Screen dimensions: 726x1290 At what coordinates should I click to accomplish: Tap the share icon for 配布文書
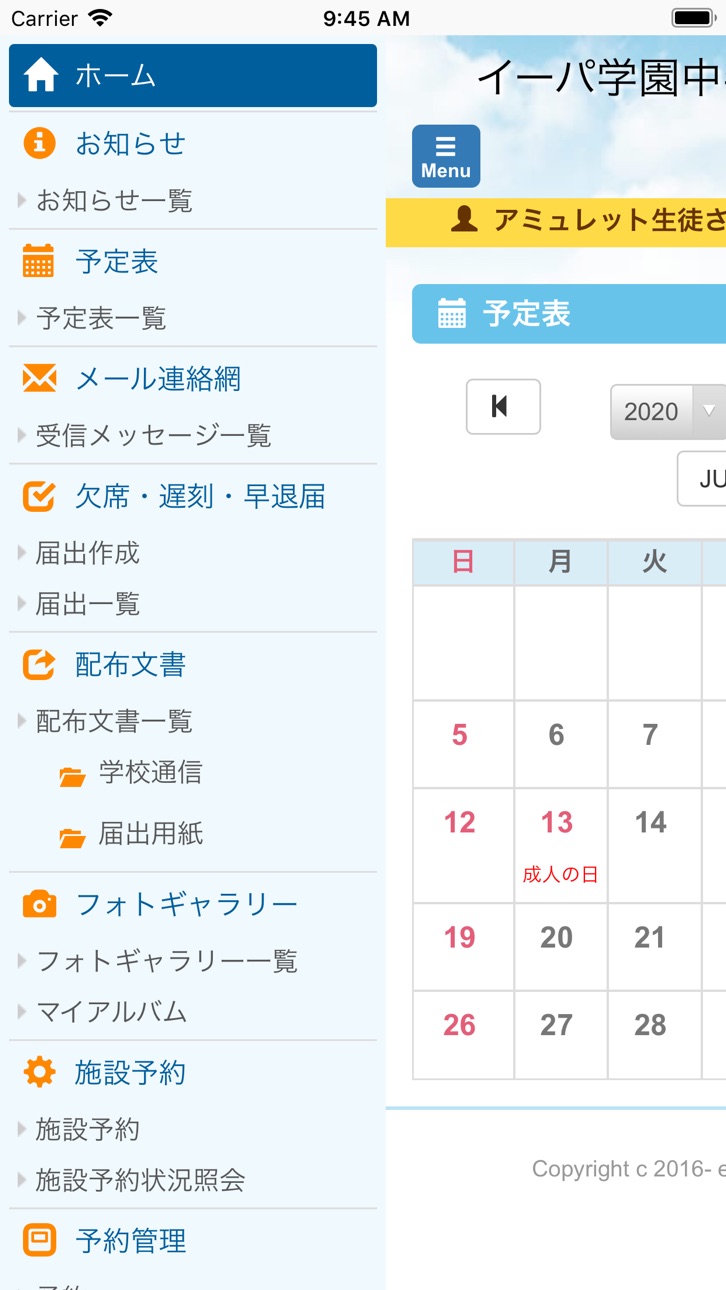tap(39, 664)
